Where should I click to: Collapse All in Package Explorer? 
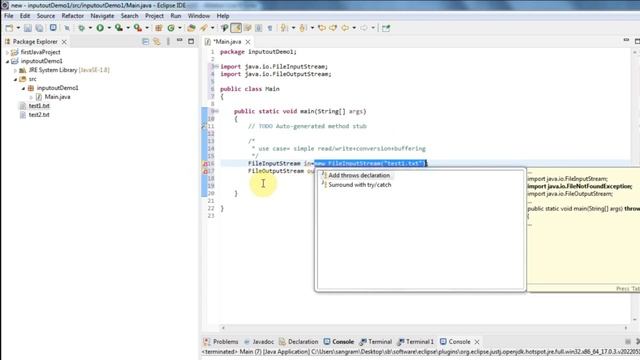145,42
